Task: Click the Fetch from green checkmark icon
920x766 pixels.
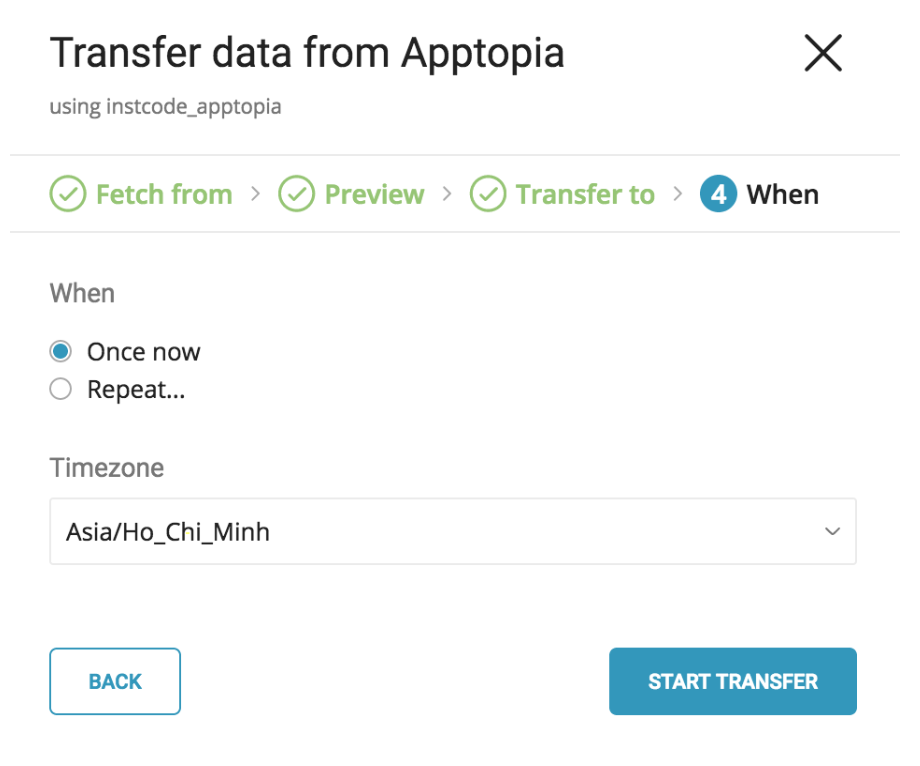Action: point(67,194)
